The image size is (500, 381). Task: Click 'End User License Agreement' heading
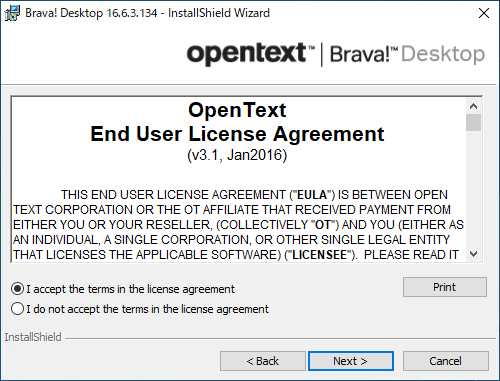point(237,134)
